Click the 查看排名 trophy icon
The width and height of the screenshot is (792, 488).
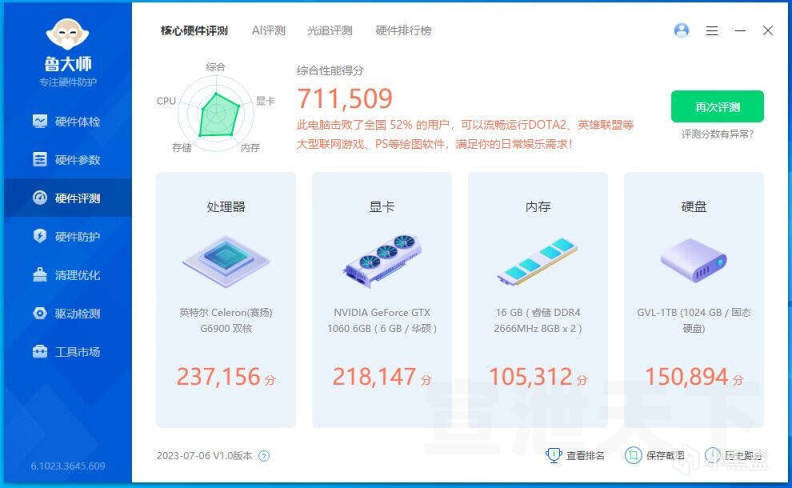coord(554,455)
